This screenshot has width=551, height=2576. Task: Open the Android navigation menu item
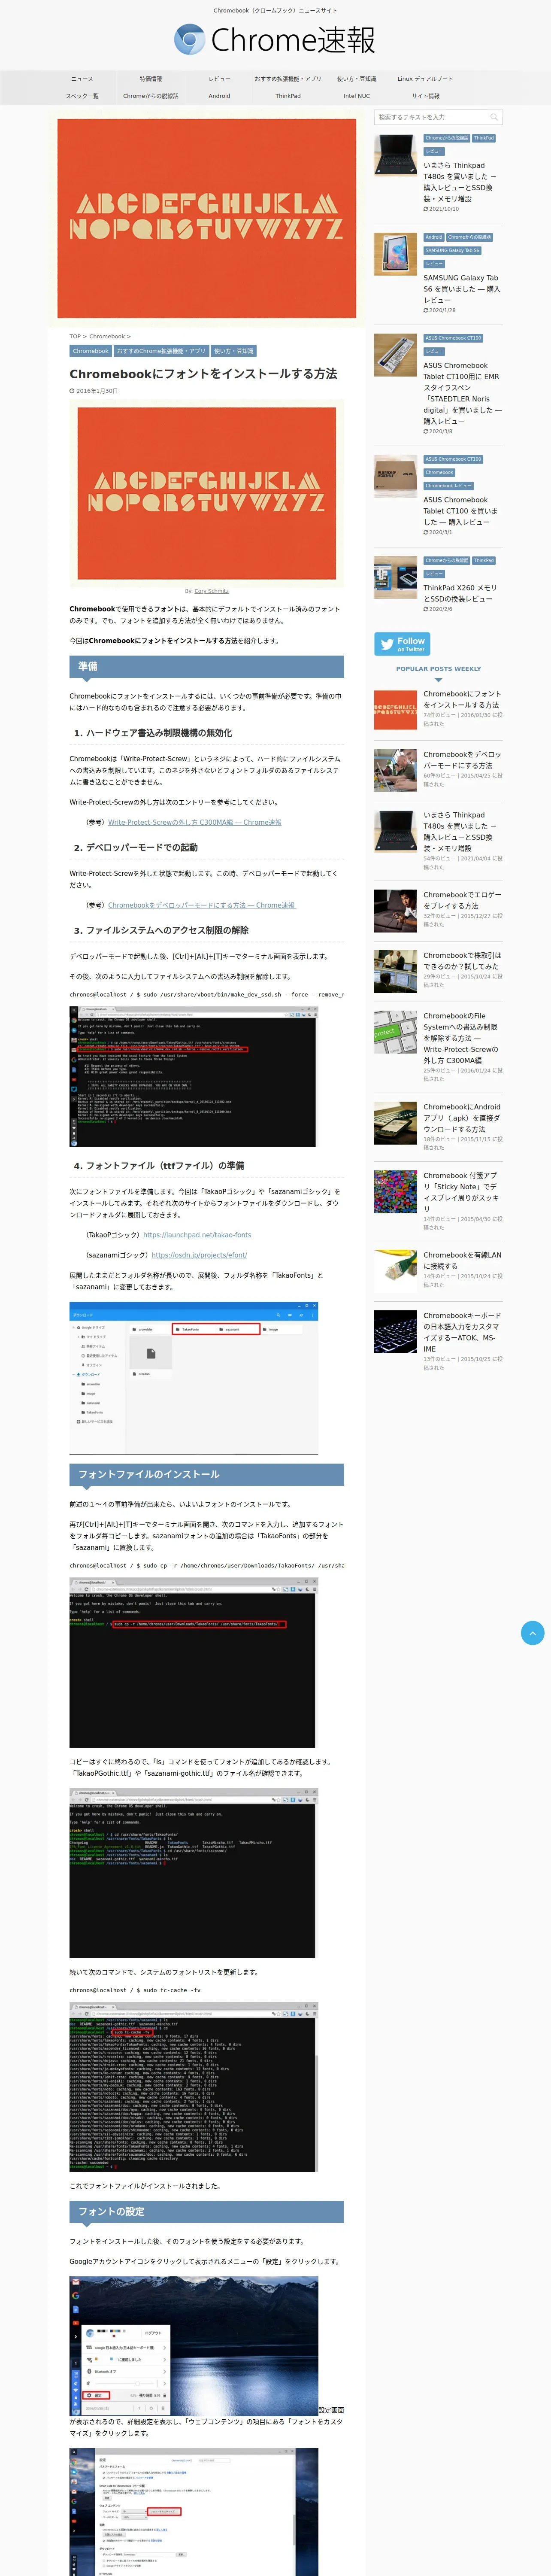[219, 96]
